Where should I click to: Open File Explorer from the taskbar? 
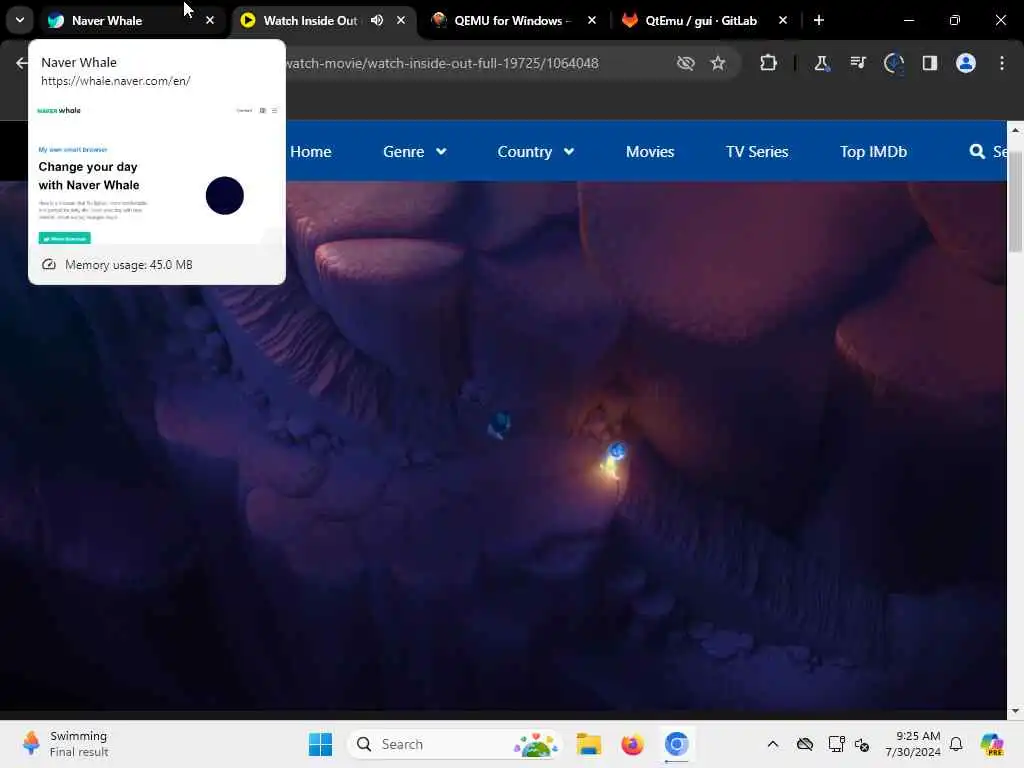588,744
